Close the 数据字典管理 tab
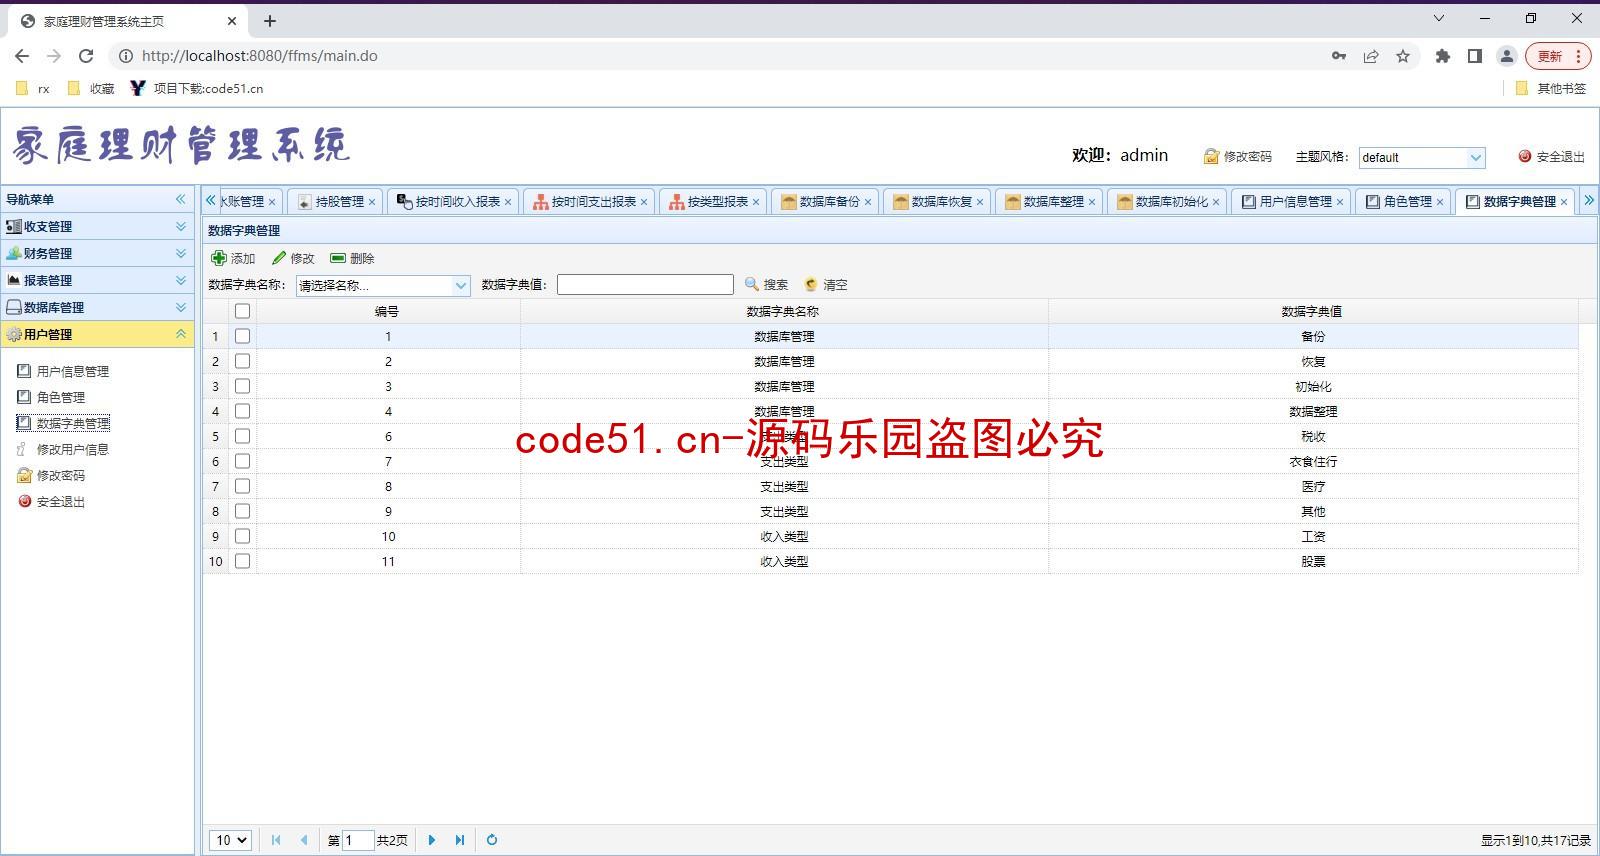The height and width of the screenshot is (856, 1600). (1564, 202)
